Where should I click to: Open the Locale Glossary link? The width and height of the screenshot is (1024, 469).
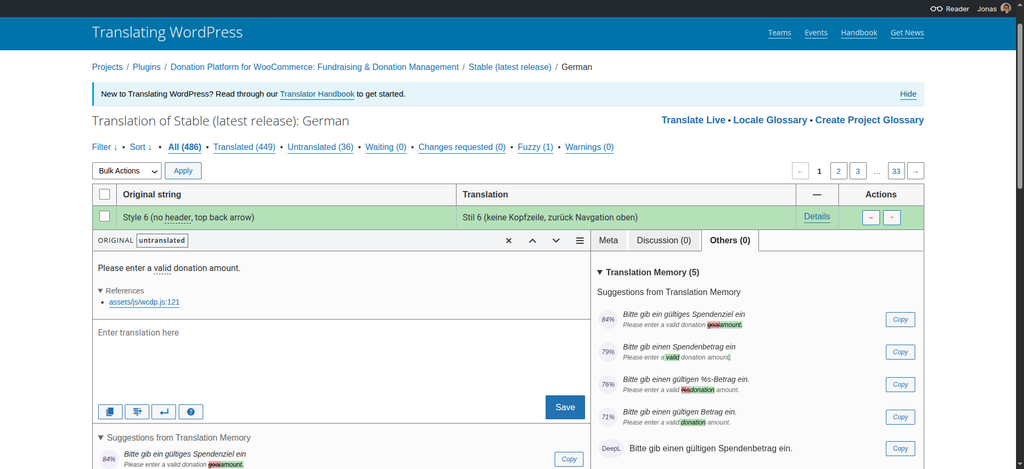coord(770,120)
